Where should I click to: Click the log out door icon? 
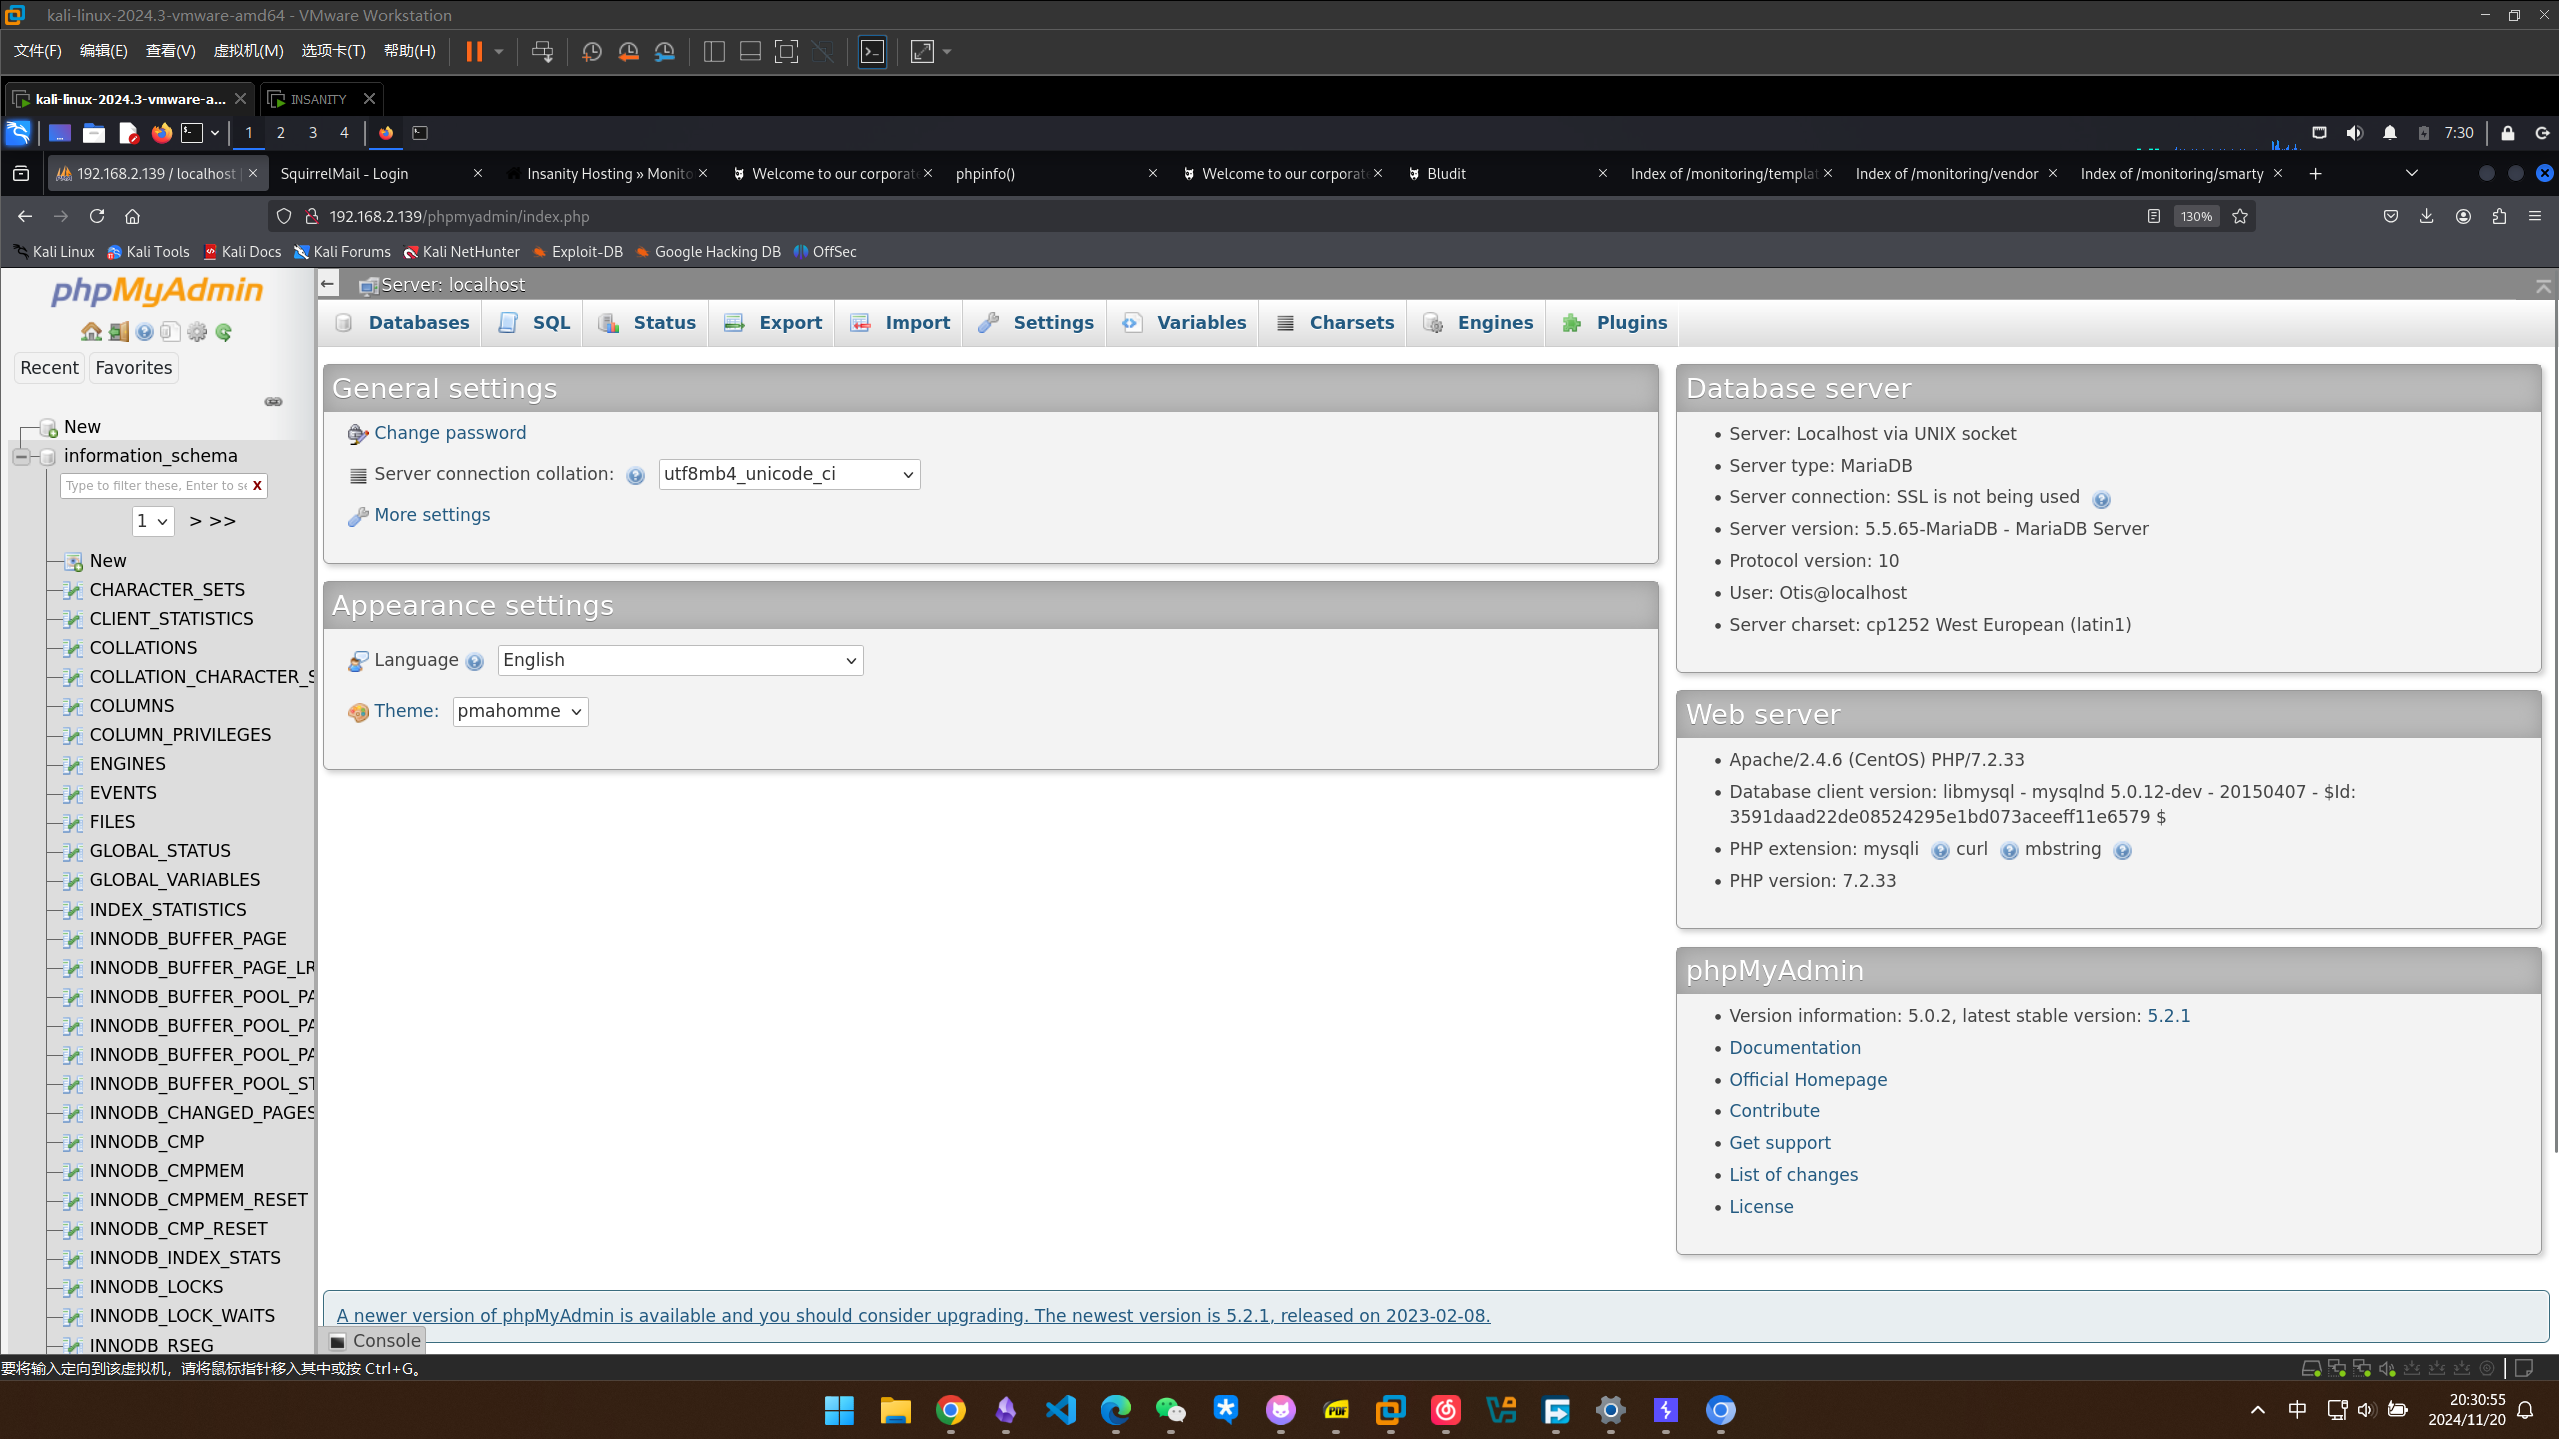118,332
